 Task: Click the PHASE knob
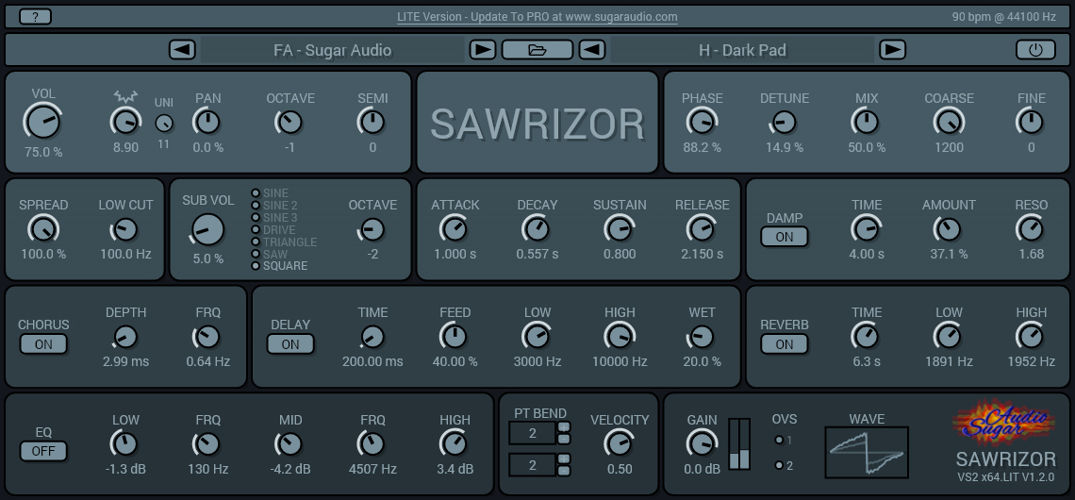click(702, 122)
